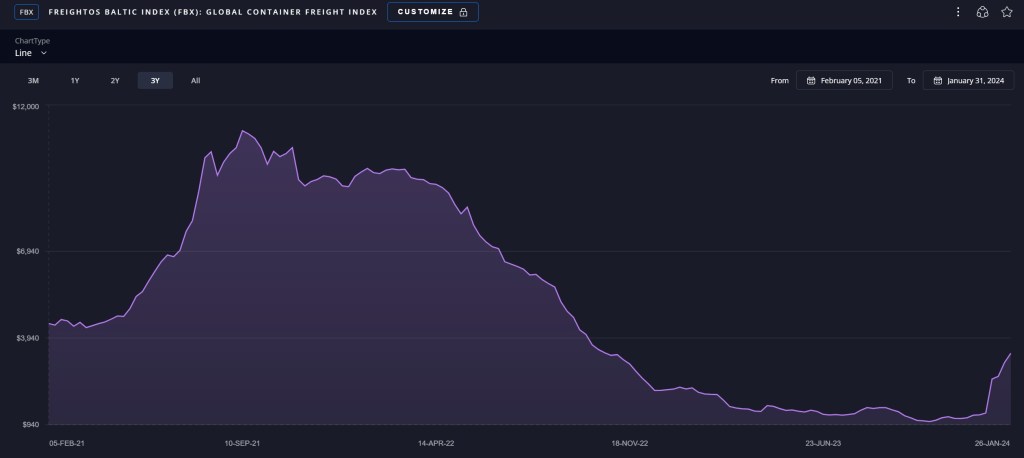The width and height of the screenshot is (1024, 458).
Task: Show the All time range
Action: pyautogui.click(x=195, y=80)
